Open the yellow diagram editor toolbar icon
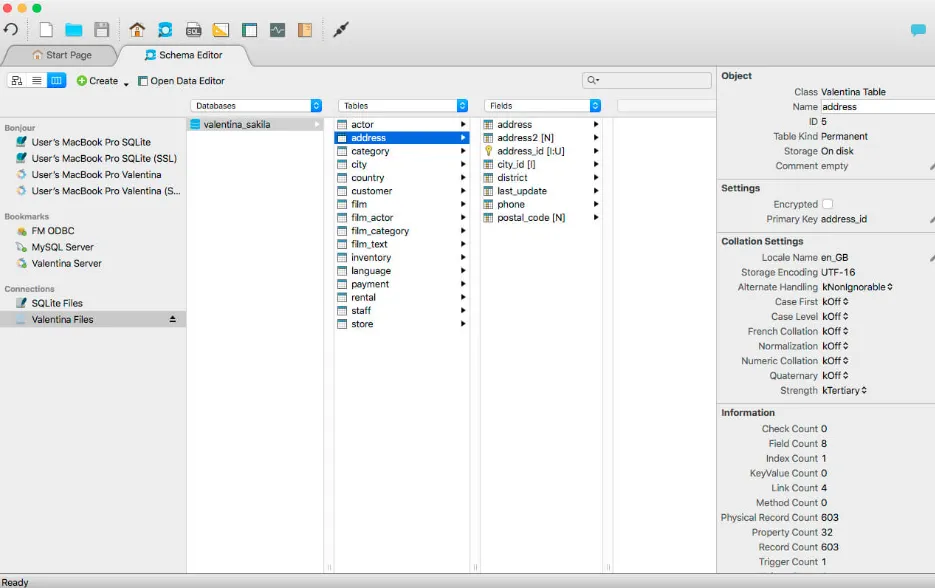This screenshot has width=935, height=588. point(221,29)
